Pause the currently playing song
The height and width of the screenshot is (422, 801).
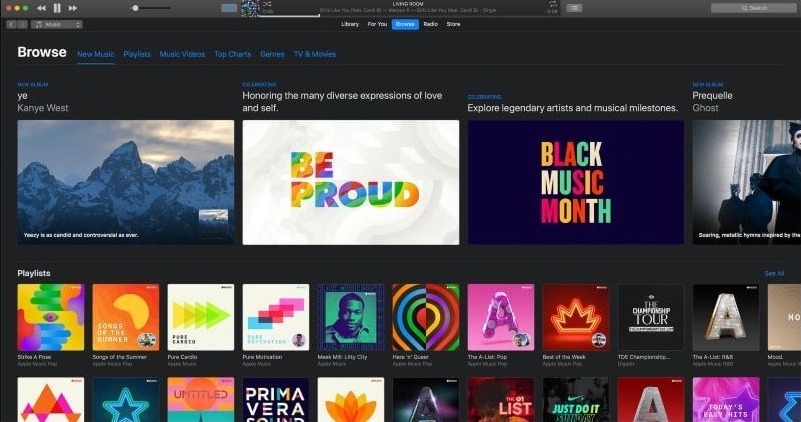(x=57, y=8)
